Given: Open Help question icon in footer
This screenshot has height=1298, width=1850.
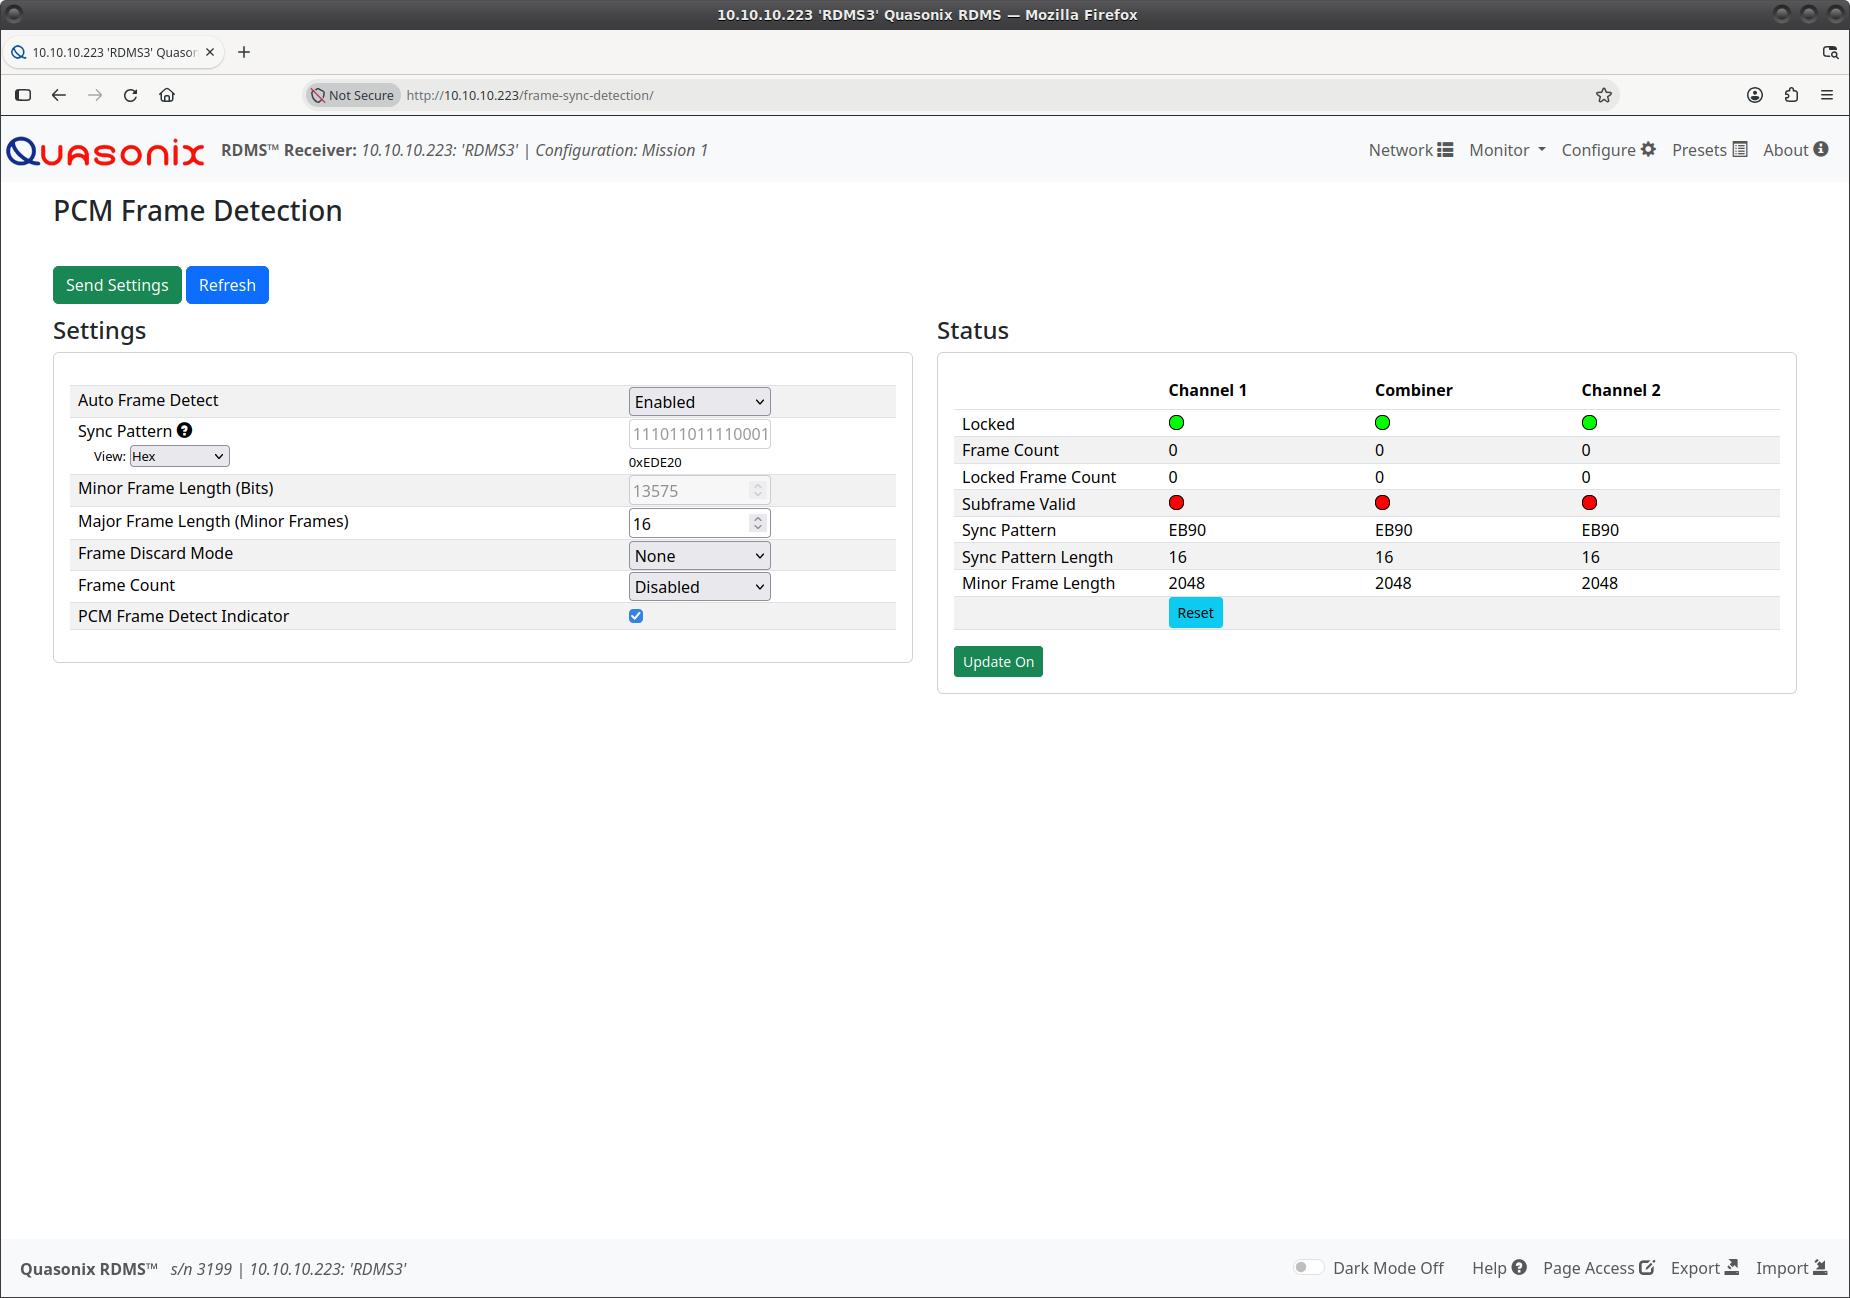Looking at the screenshot, I should 1519,1267.
